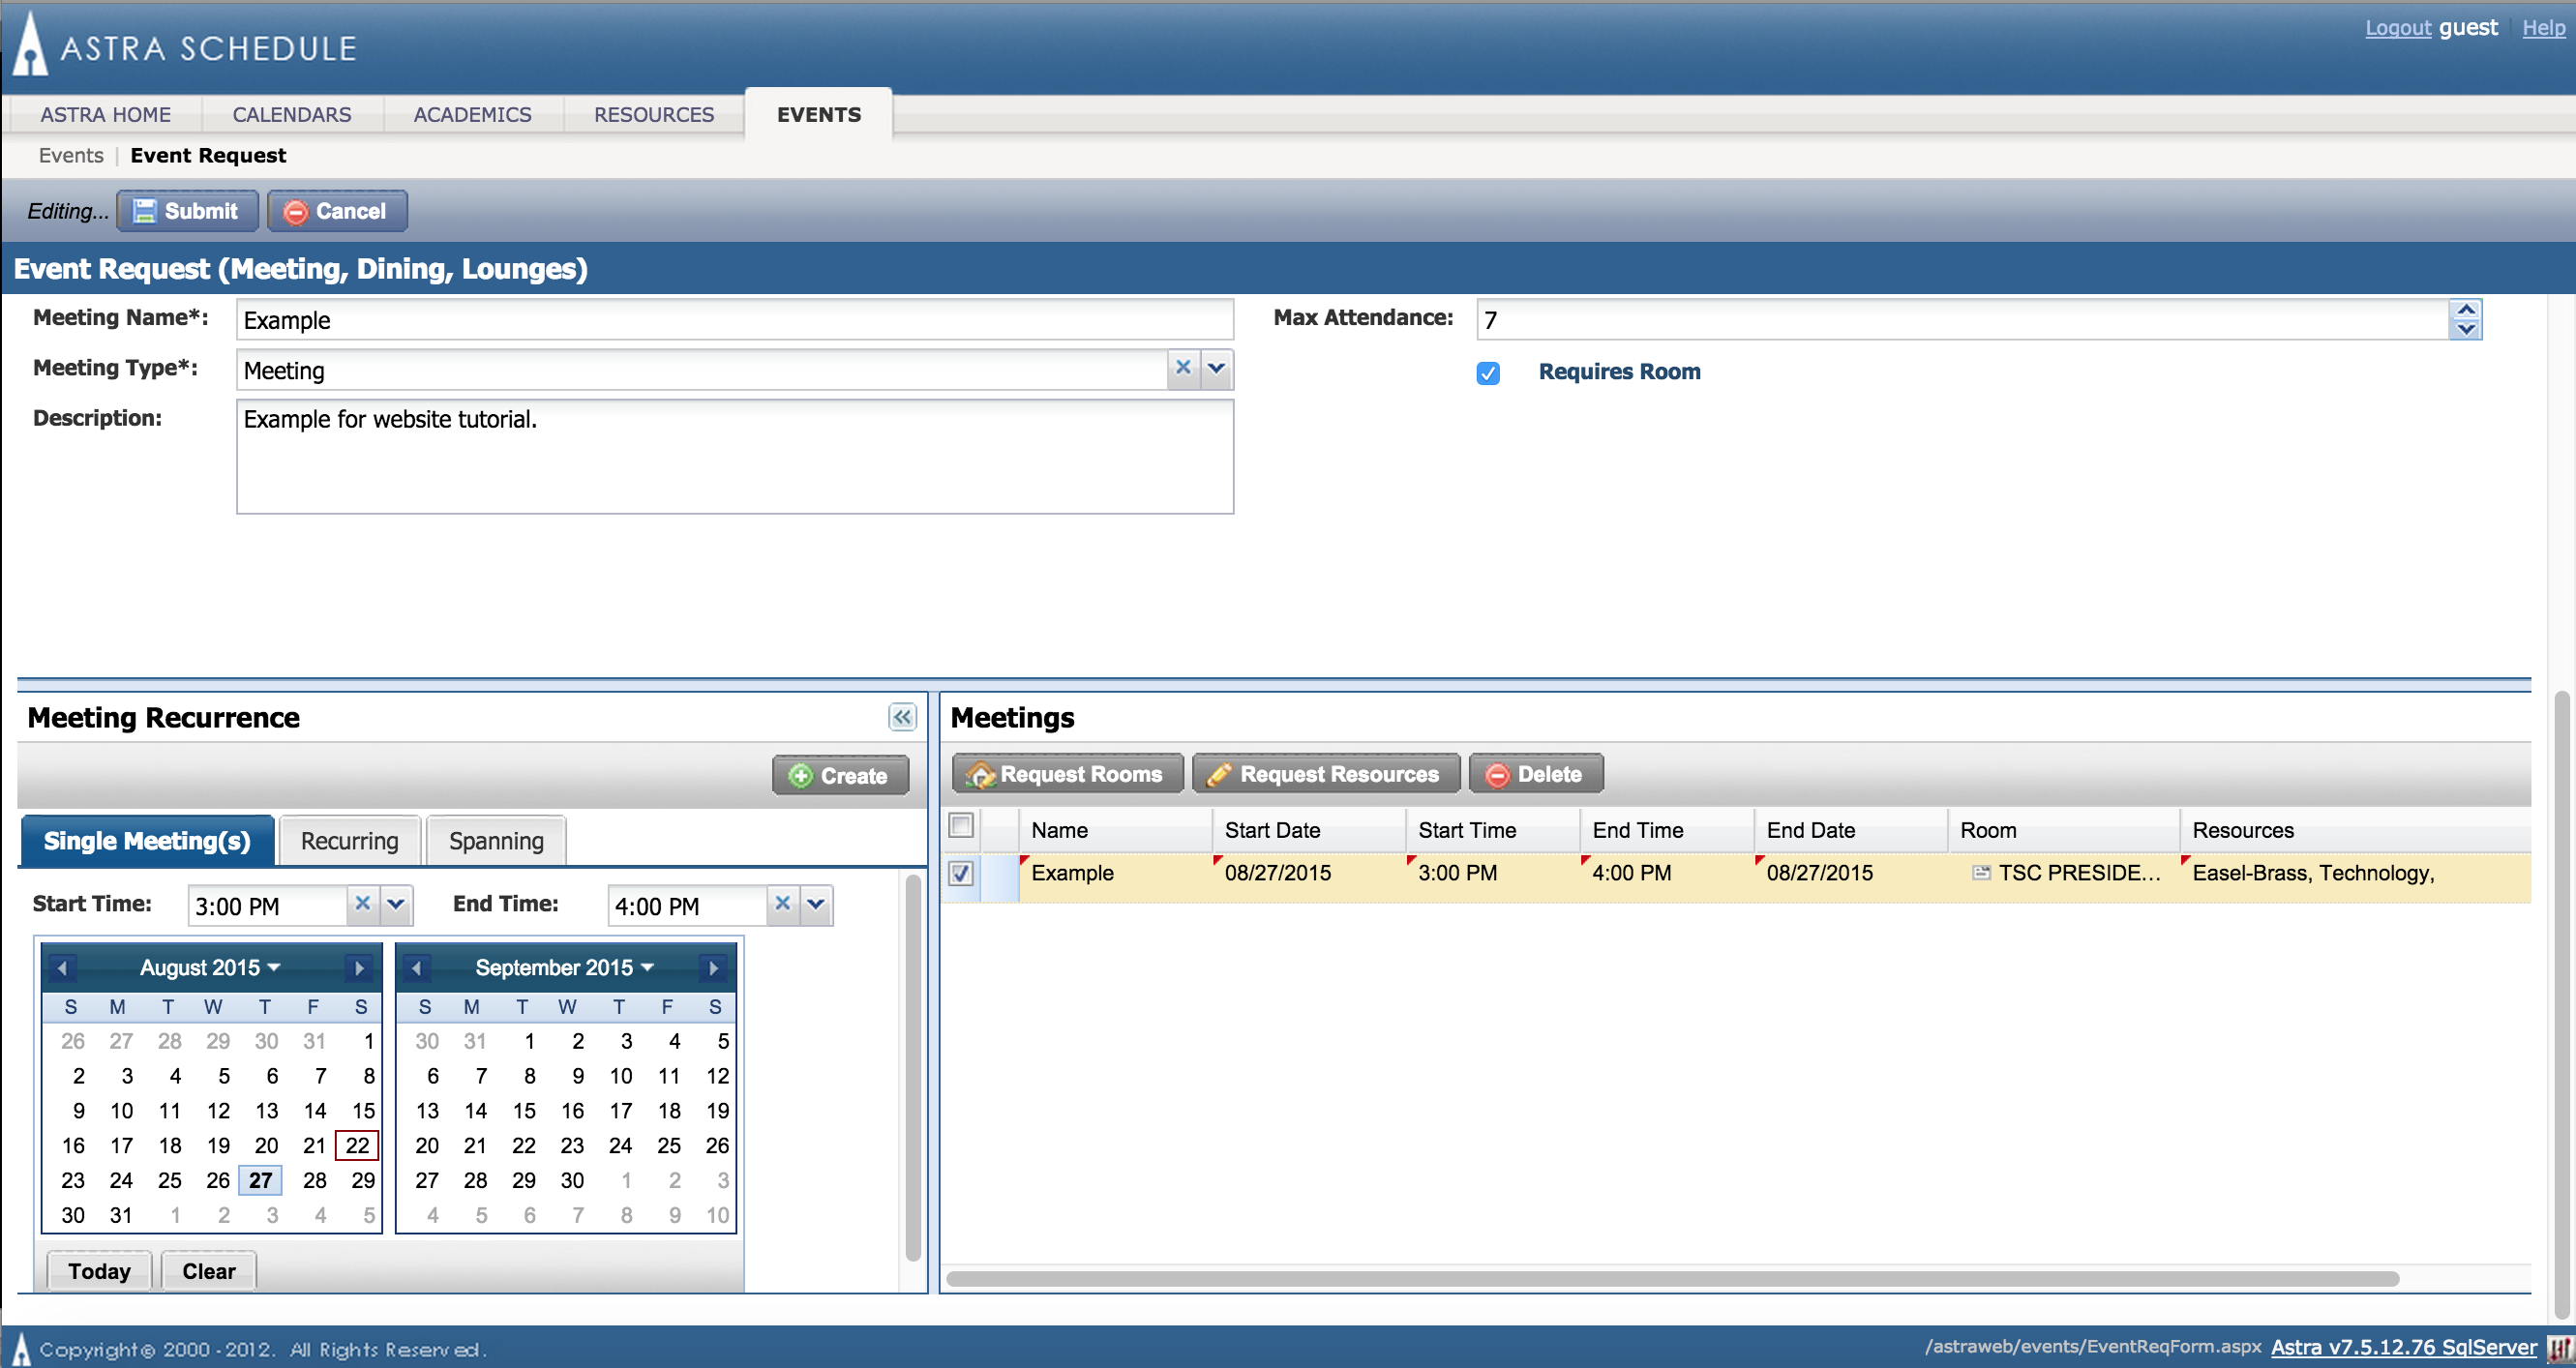Advance the August 2015 calendar forward
2576x1368 pixels.
click(359, 967)
